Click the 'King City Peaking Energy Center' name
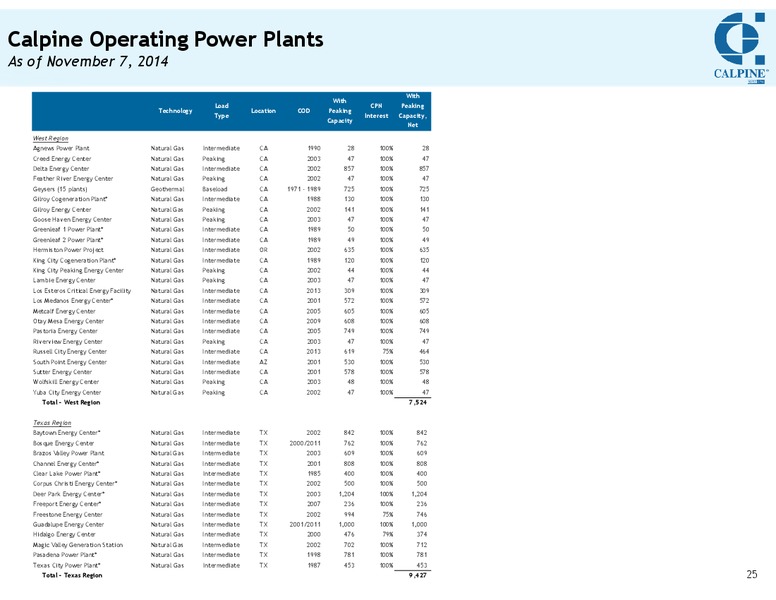 [78, 270]
